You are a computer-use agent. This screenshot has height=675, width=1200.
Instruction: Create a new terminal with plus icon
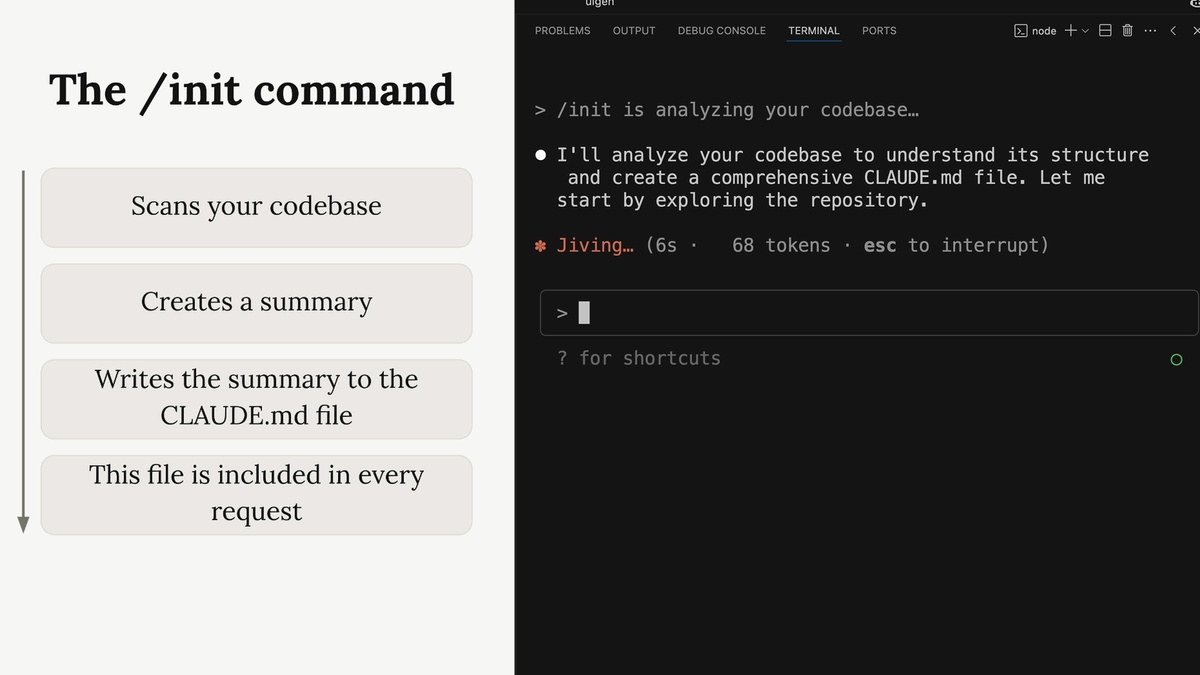click(x=1070, y=31)
